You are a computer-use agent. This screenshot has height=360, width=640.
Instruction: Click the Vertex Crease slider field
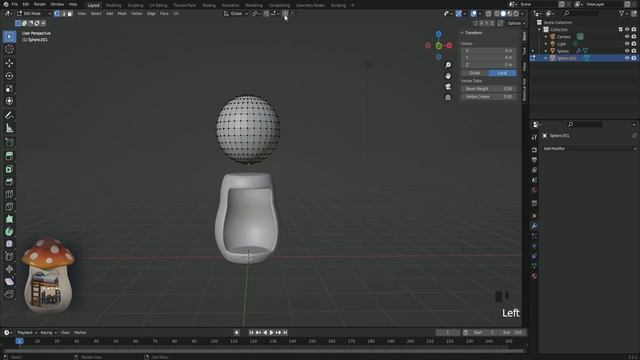(489, 97)
